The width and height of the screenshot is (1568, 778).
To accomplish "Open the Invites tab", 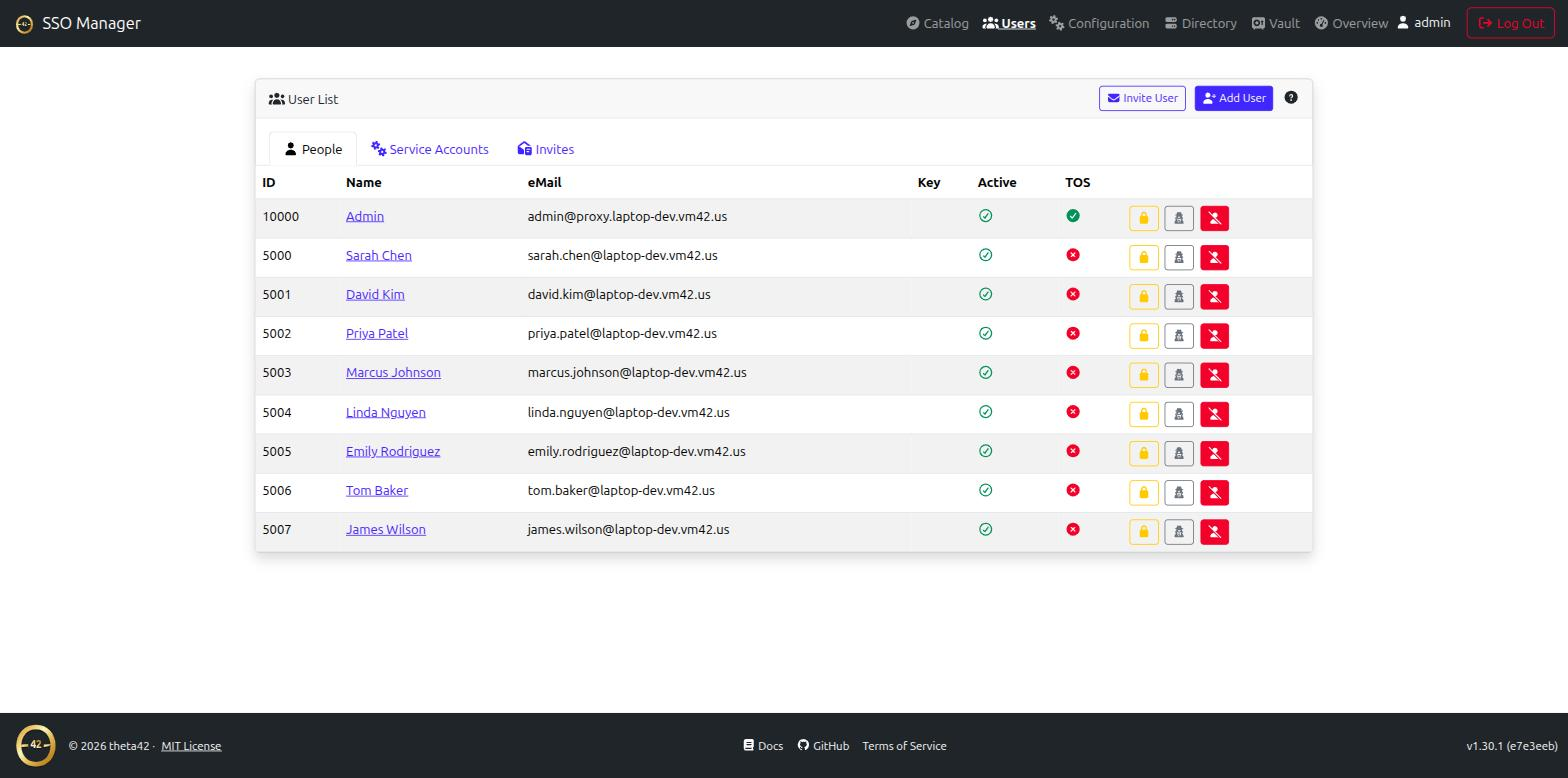I will pos(546,149).
